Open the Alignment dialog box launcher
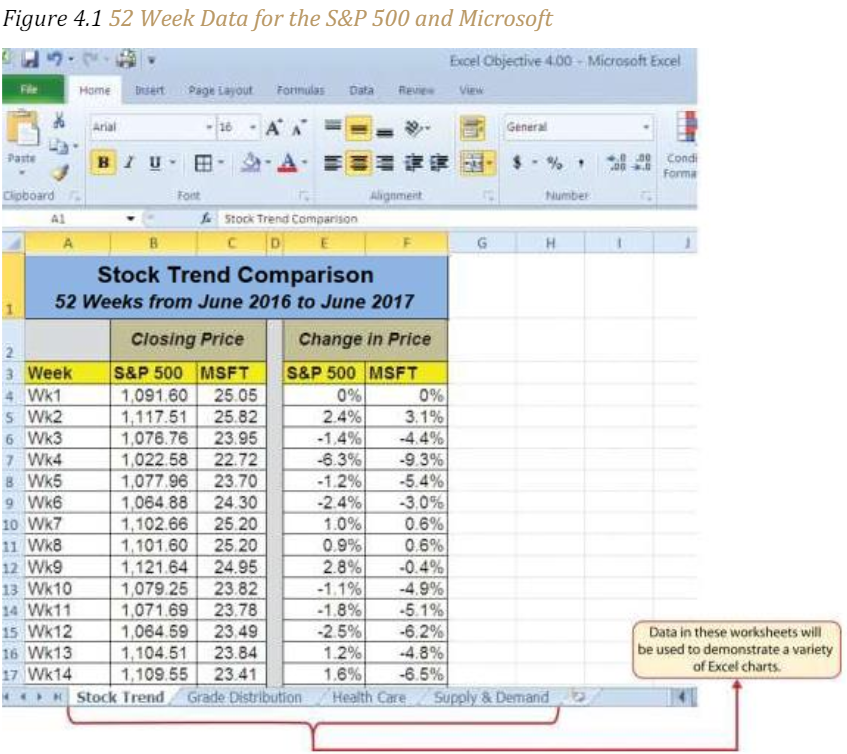Image resolution: width=847 pixels, height=754 pixels. (488, 196)
